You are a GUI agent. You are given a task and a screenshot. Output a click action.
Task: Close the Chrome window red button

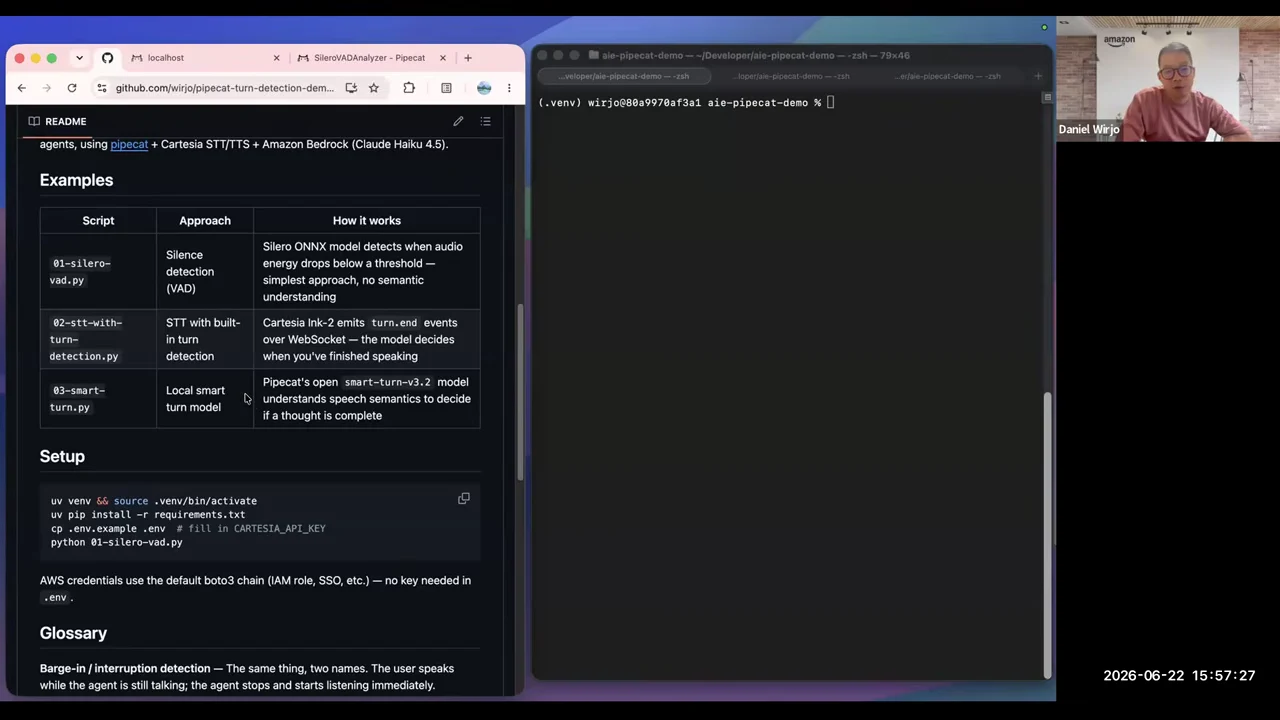[x=19, y=58]
